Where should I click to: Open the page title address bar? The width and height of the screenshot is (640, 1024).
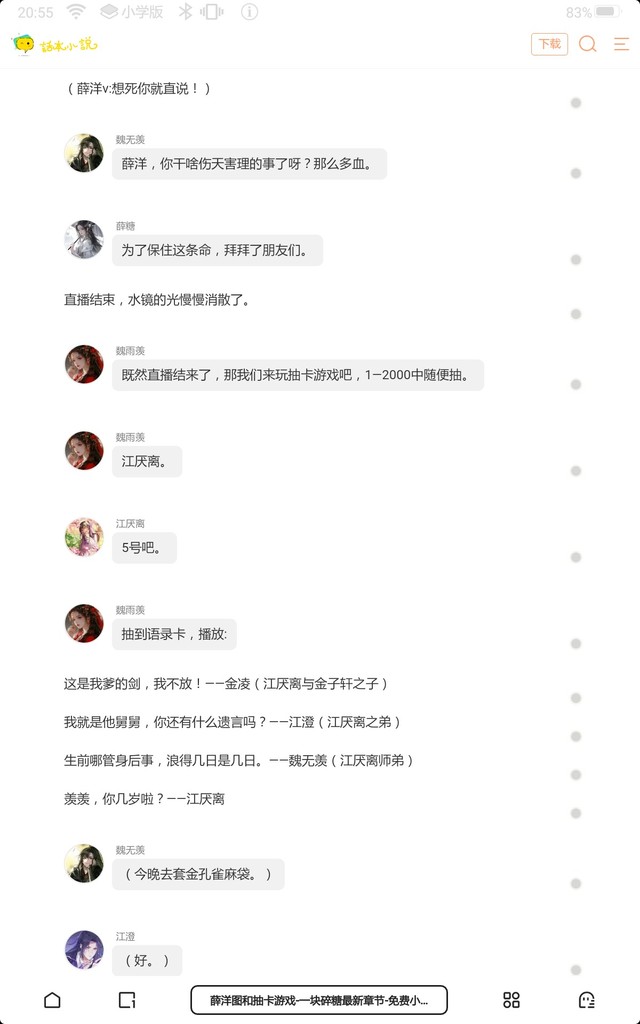319,1000
